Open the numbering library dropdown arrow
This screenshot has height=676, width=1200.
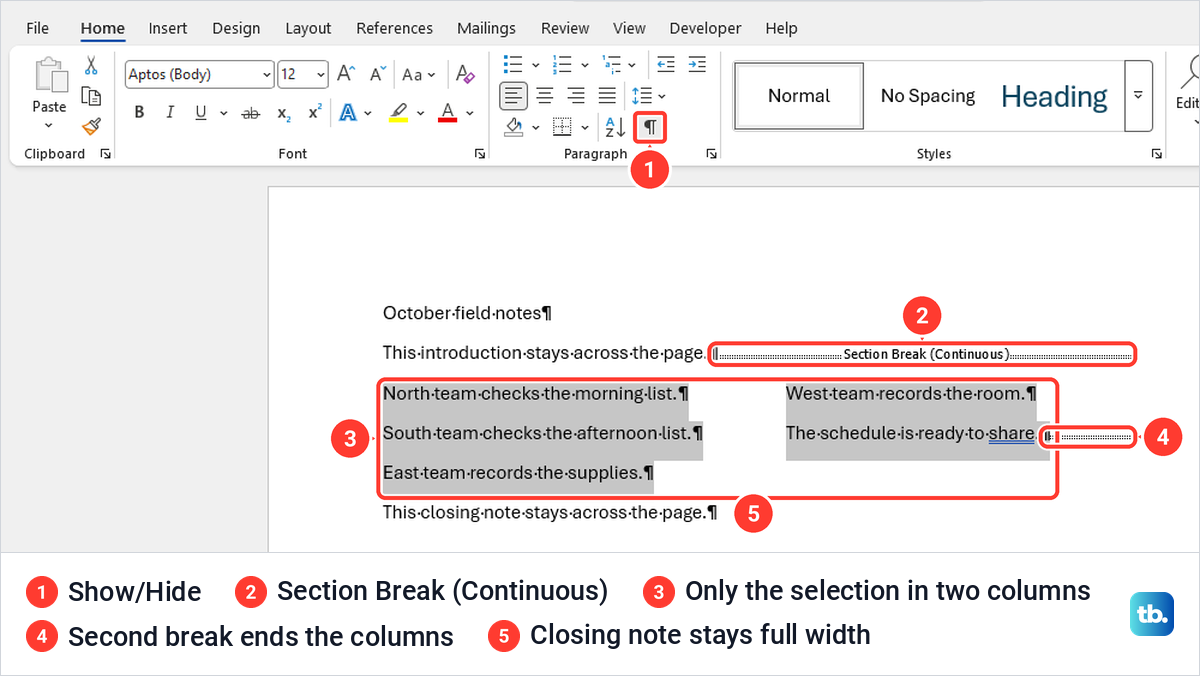[585, 65]
